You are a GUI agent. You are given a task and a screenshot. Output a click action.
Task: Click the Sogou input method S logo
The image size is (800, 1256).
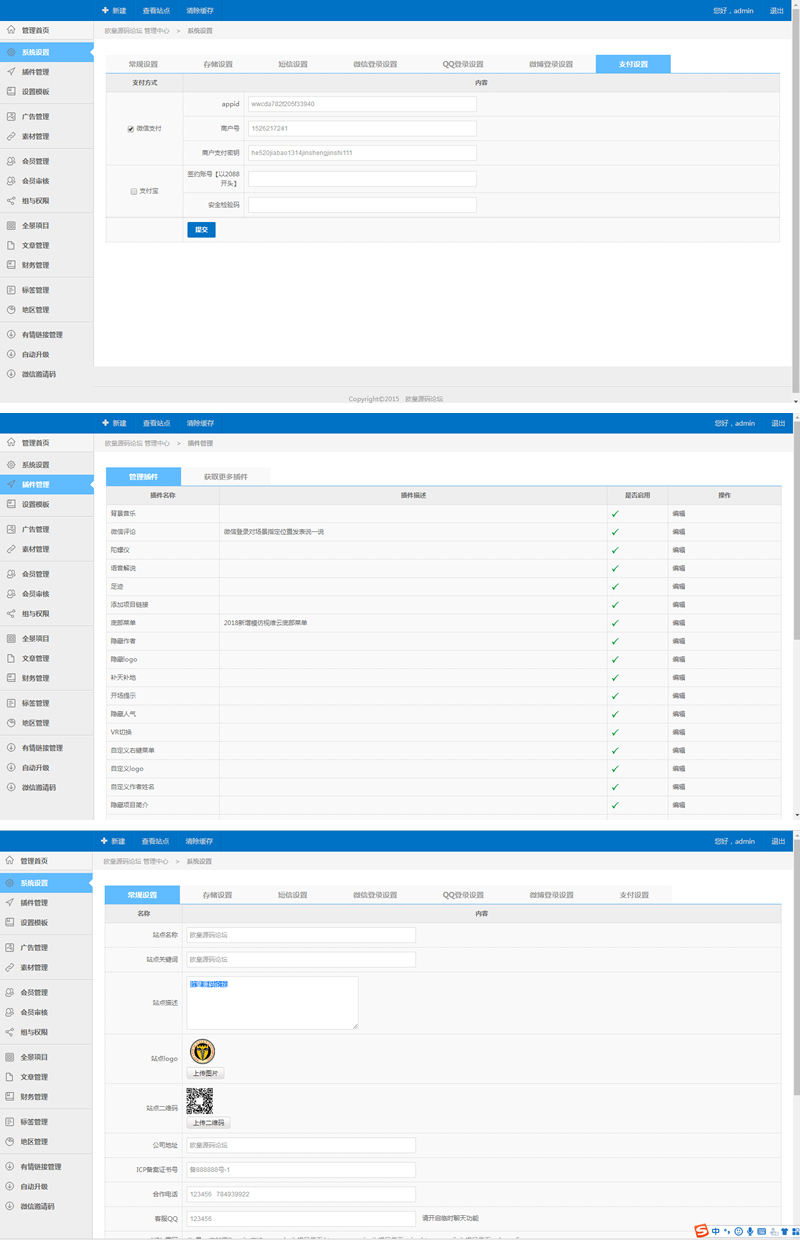coord(702,1230)
